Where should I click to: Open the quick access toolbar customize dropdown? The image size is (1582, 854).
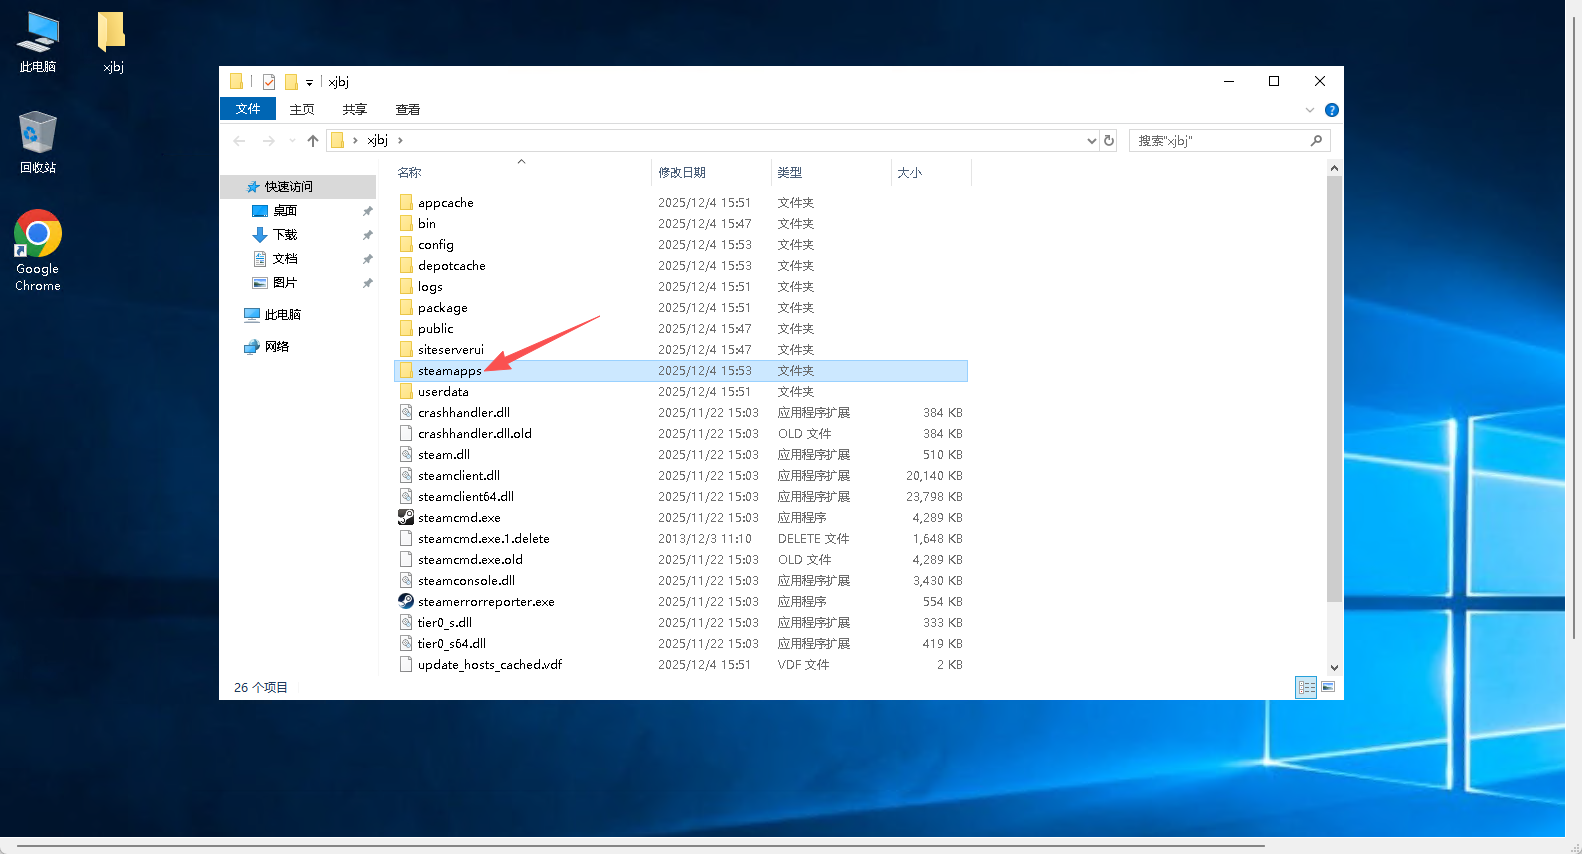tap(309, 83)
